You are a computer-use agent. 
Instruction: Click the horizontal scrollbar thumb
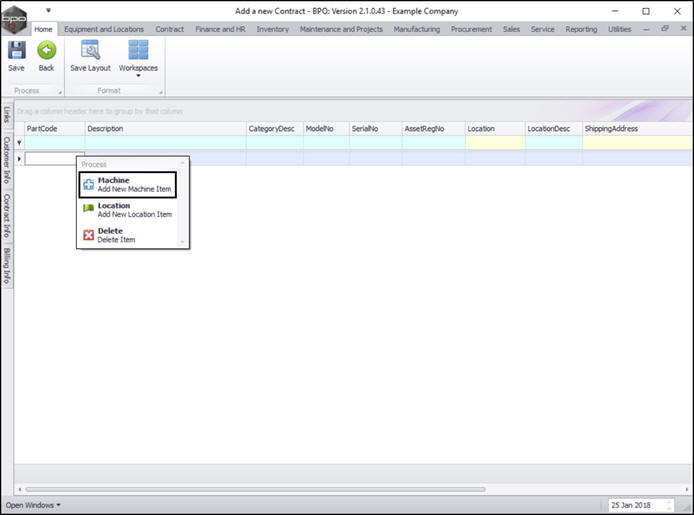point(255,489)
